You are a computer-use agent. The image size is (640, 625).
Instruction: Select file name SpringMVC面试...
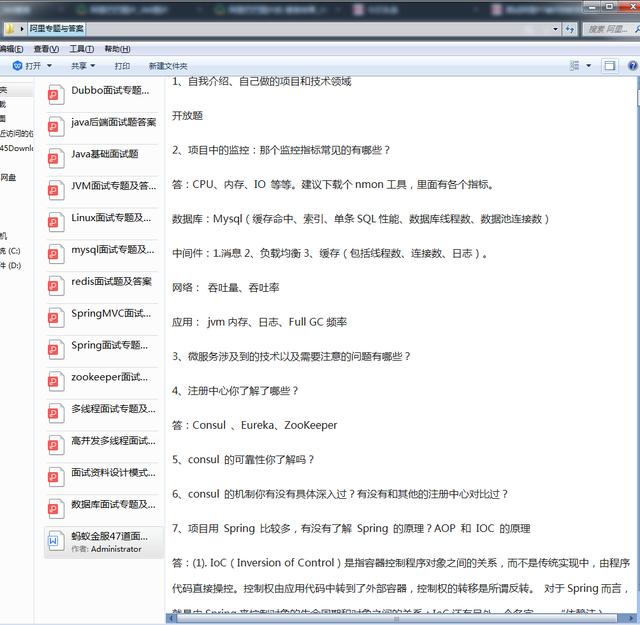111,313
